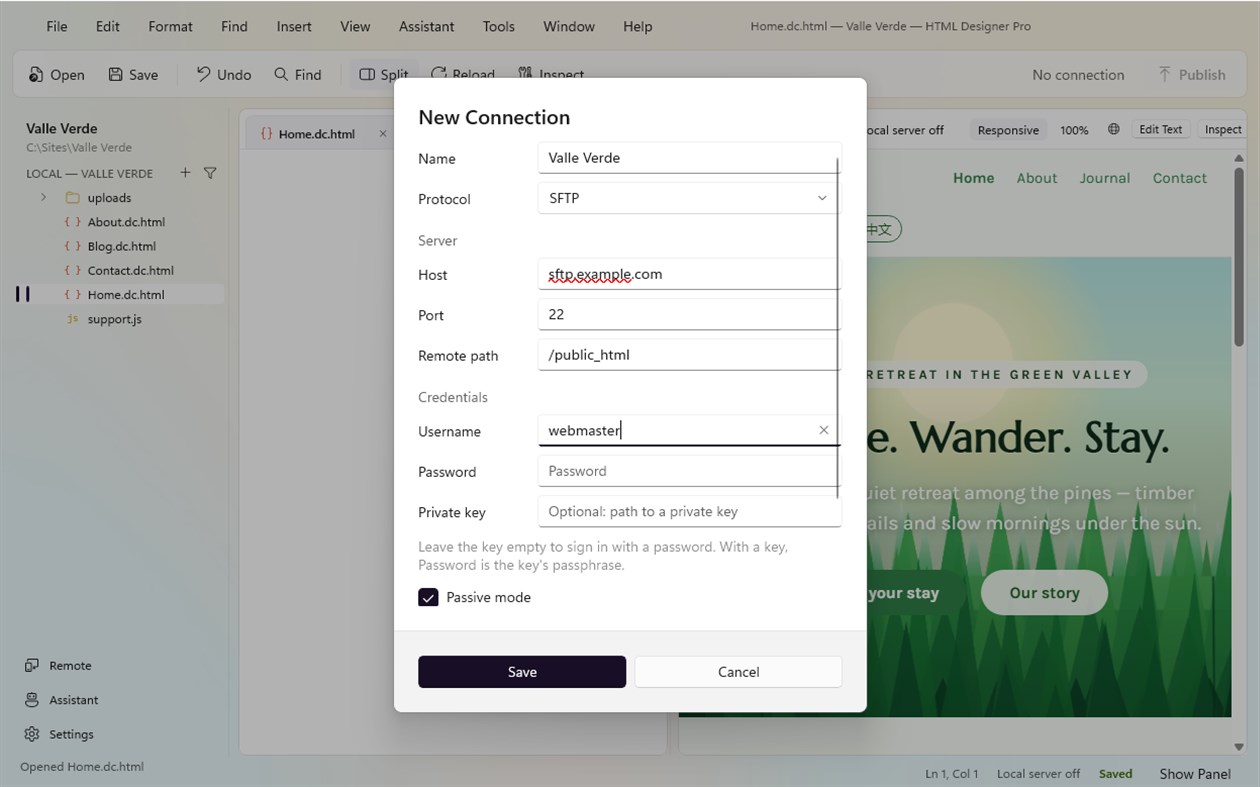Image resolution: width=1260 pixels, height=787 pixels.
Task: Open the Help menu
Action: click(x=637, y=27)
